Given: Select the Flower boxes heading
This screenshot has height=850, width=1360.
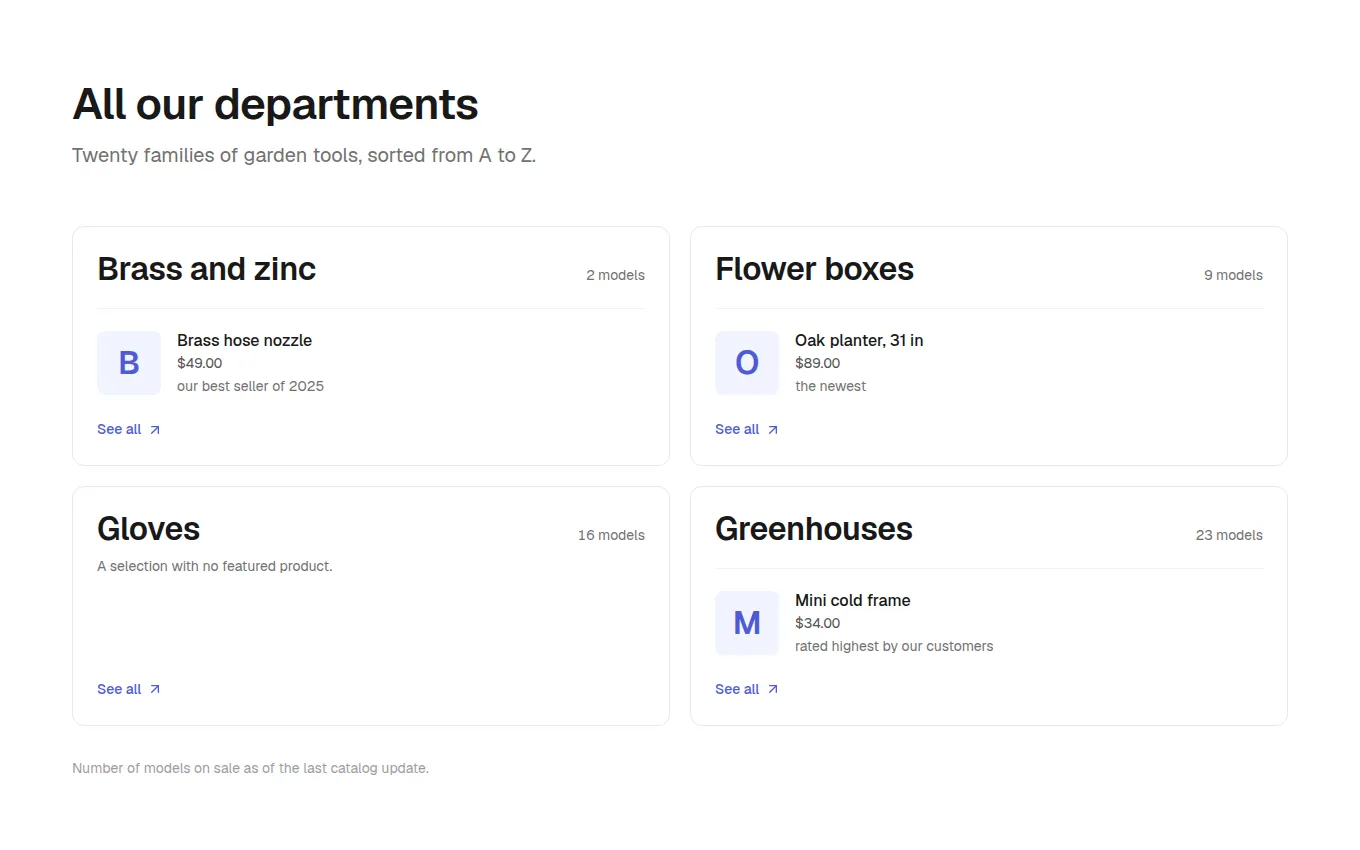Looking at the screenshot, I should (x=814, y=269).
